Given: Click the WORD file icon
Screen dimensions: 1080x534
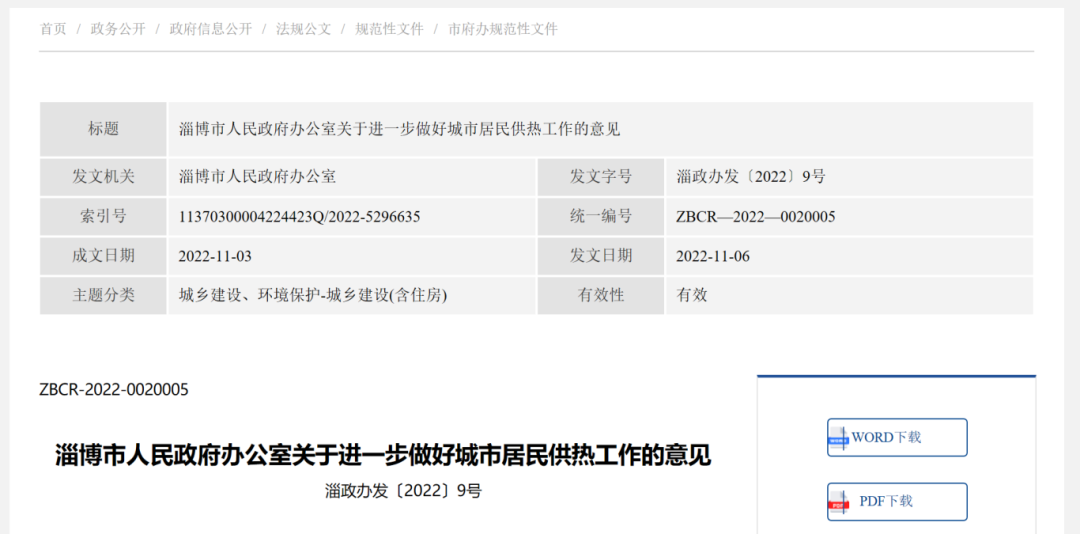Looking at the screenshot, I should (x=838, y=438).
